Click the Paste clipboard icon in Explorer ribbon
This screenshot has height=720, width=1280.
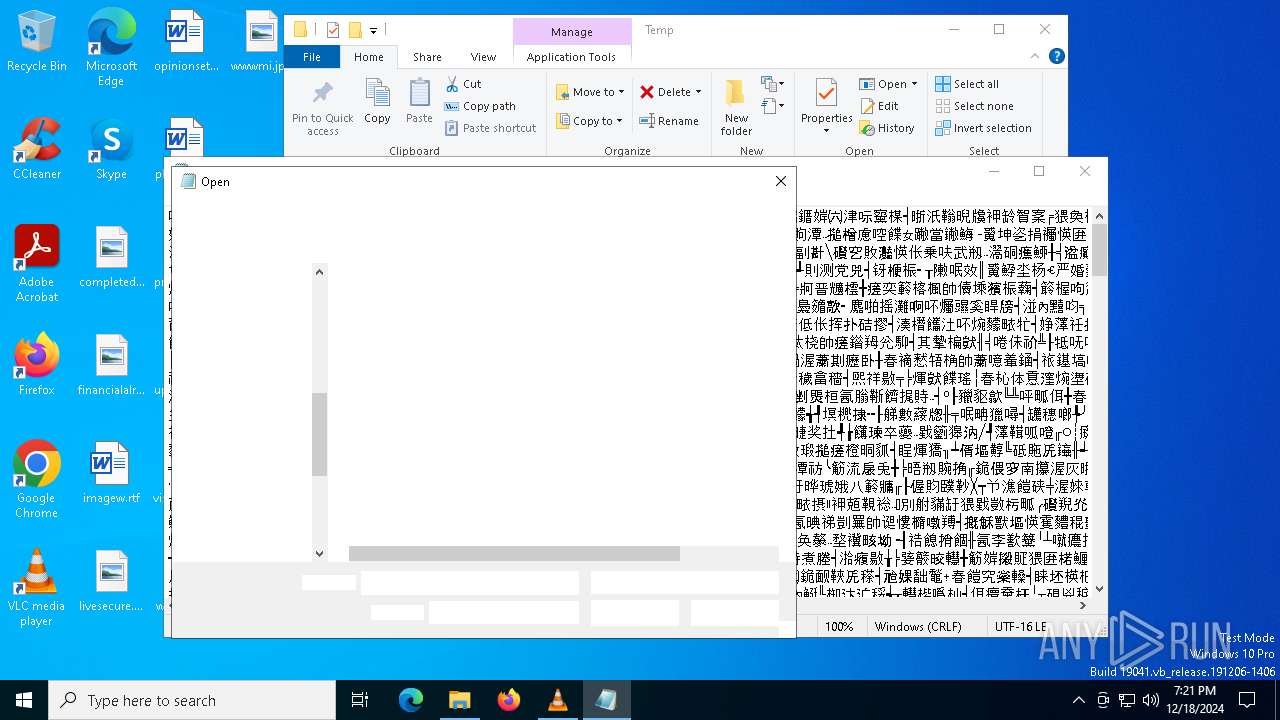point(419,102)
